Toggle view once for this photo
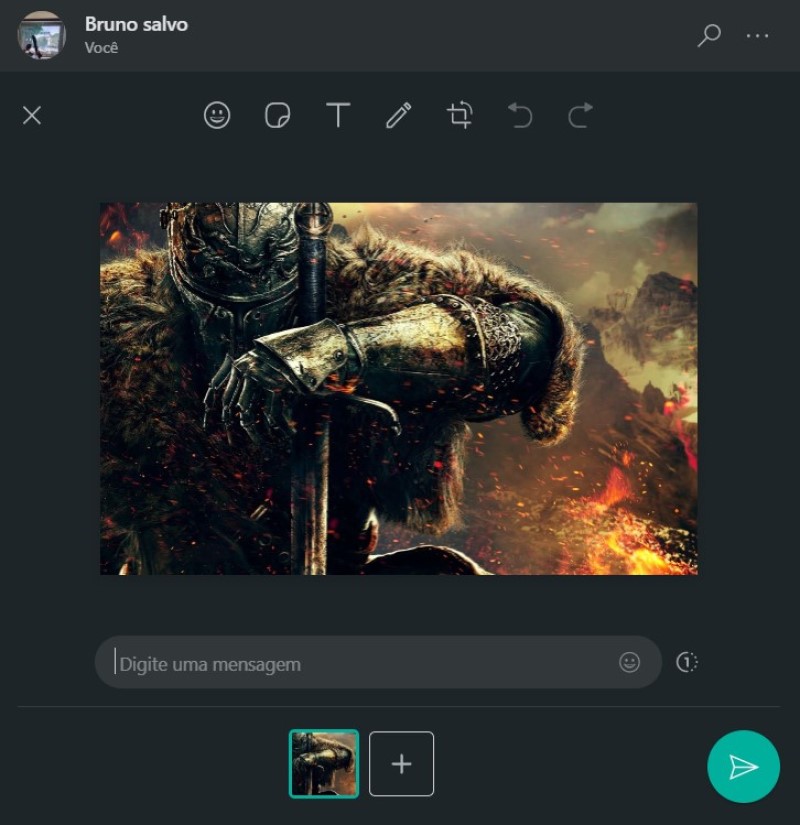 [x=686, y=662]
